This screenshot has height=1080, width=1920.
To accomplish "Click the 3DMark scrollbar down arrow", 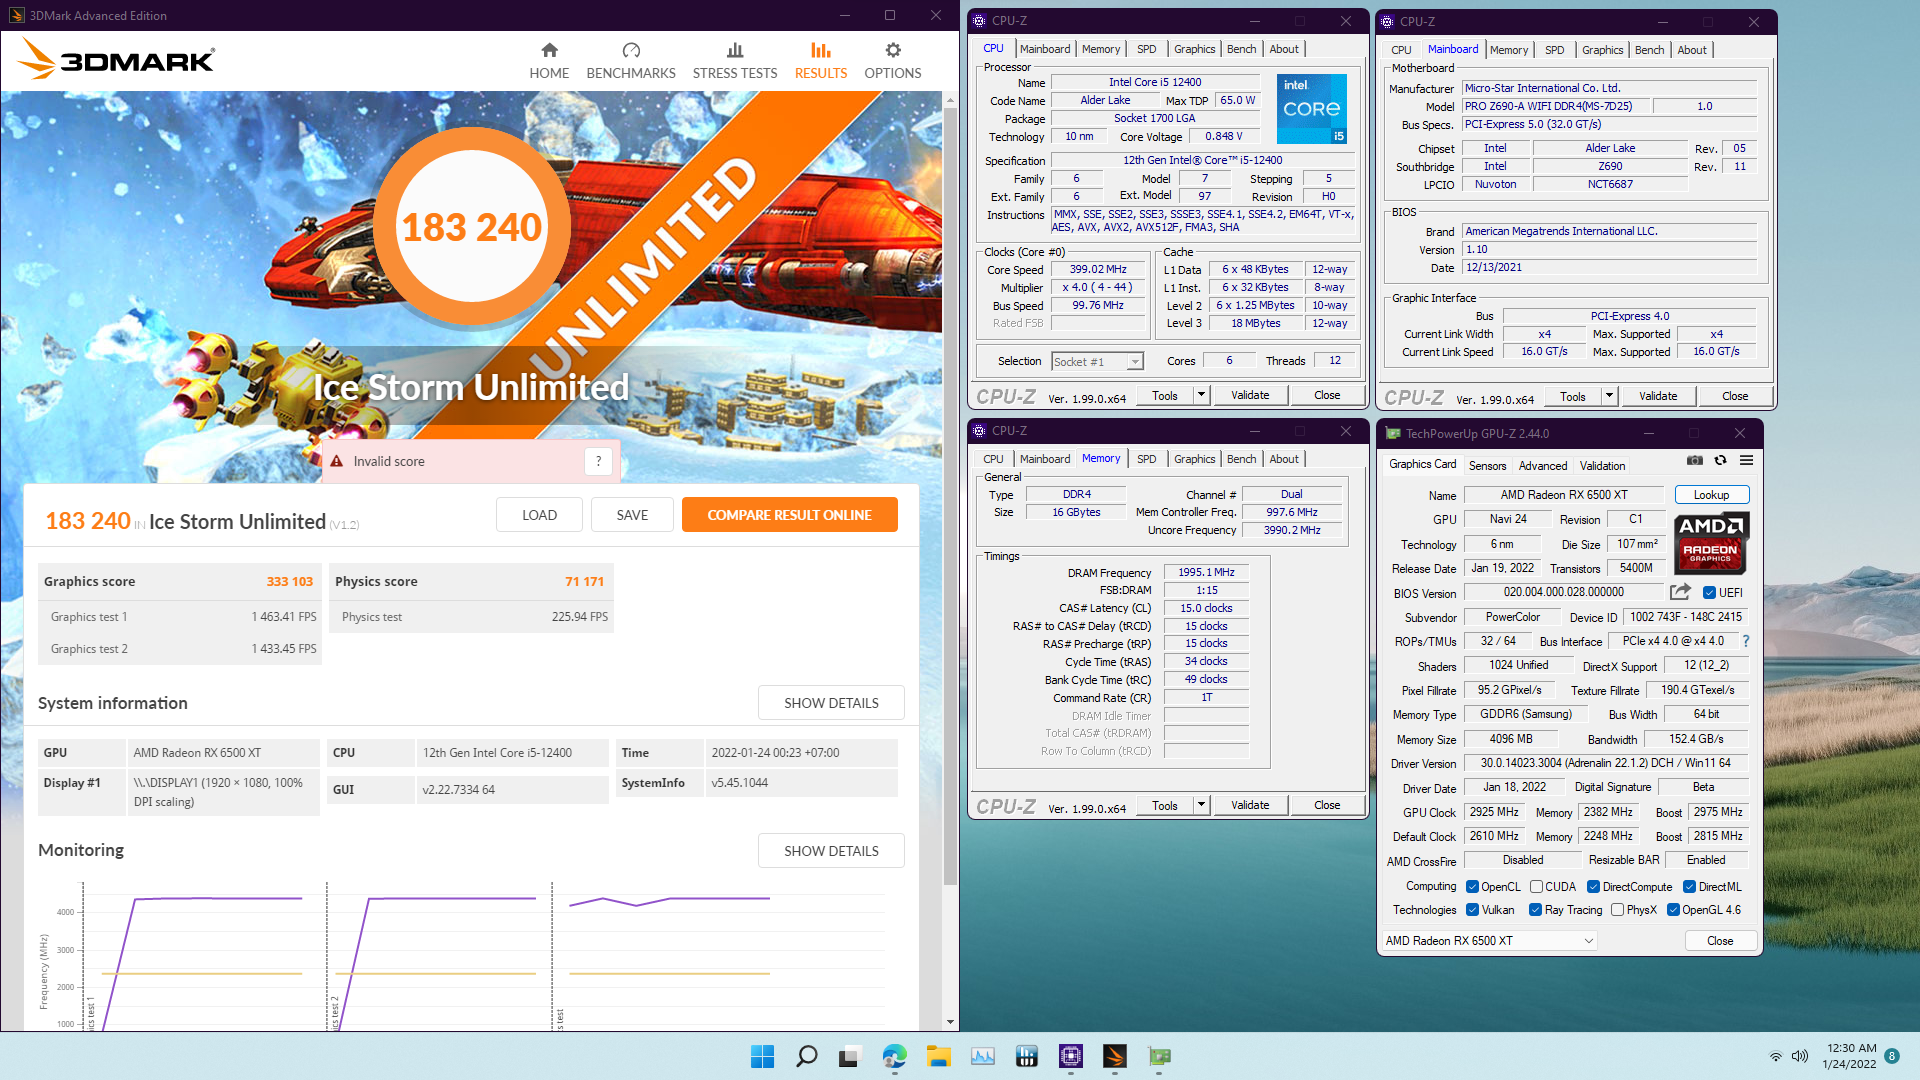I will coord(950,1022).
